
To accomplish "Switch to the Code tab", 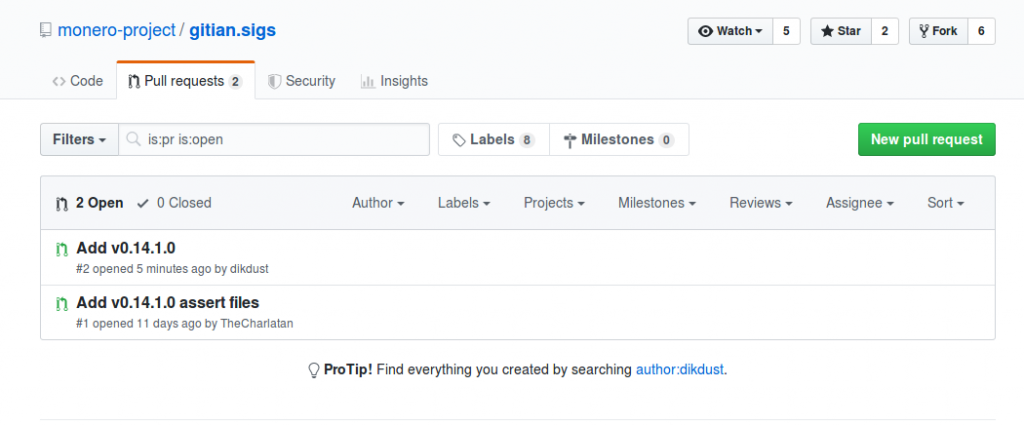I will (x=78, y=81).
